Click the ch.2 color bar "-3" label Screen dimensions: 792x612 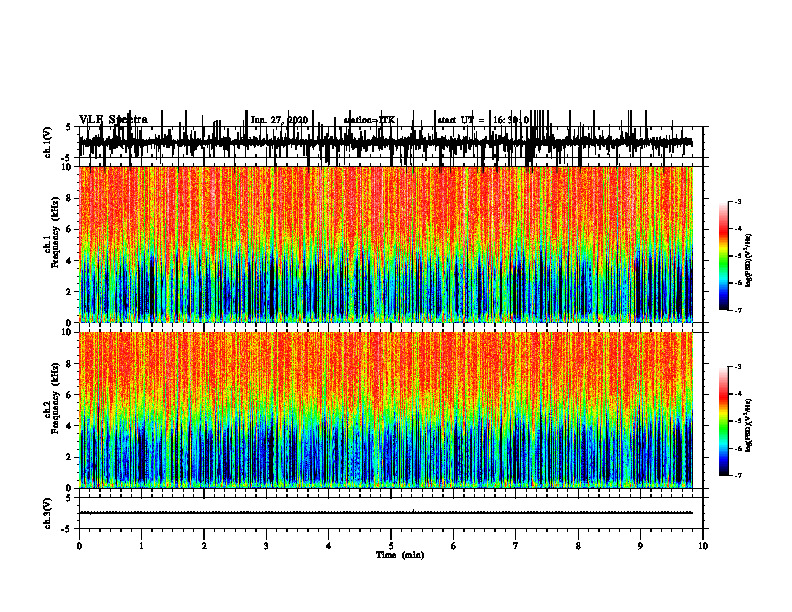(x=738, y=367)
